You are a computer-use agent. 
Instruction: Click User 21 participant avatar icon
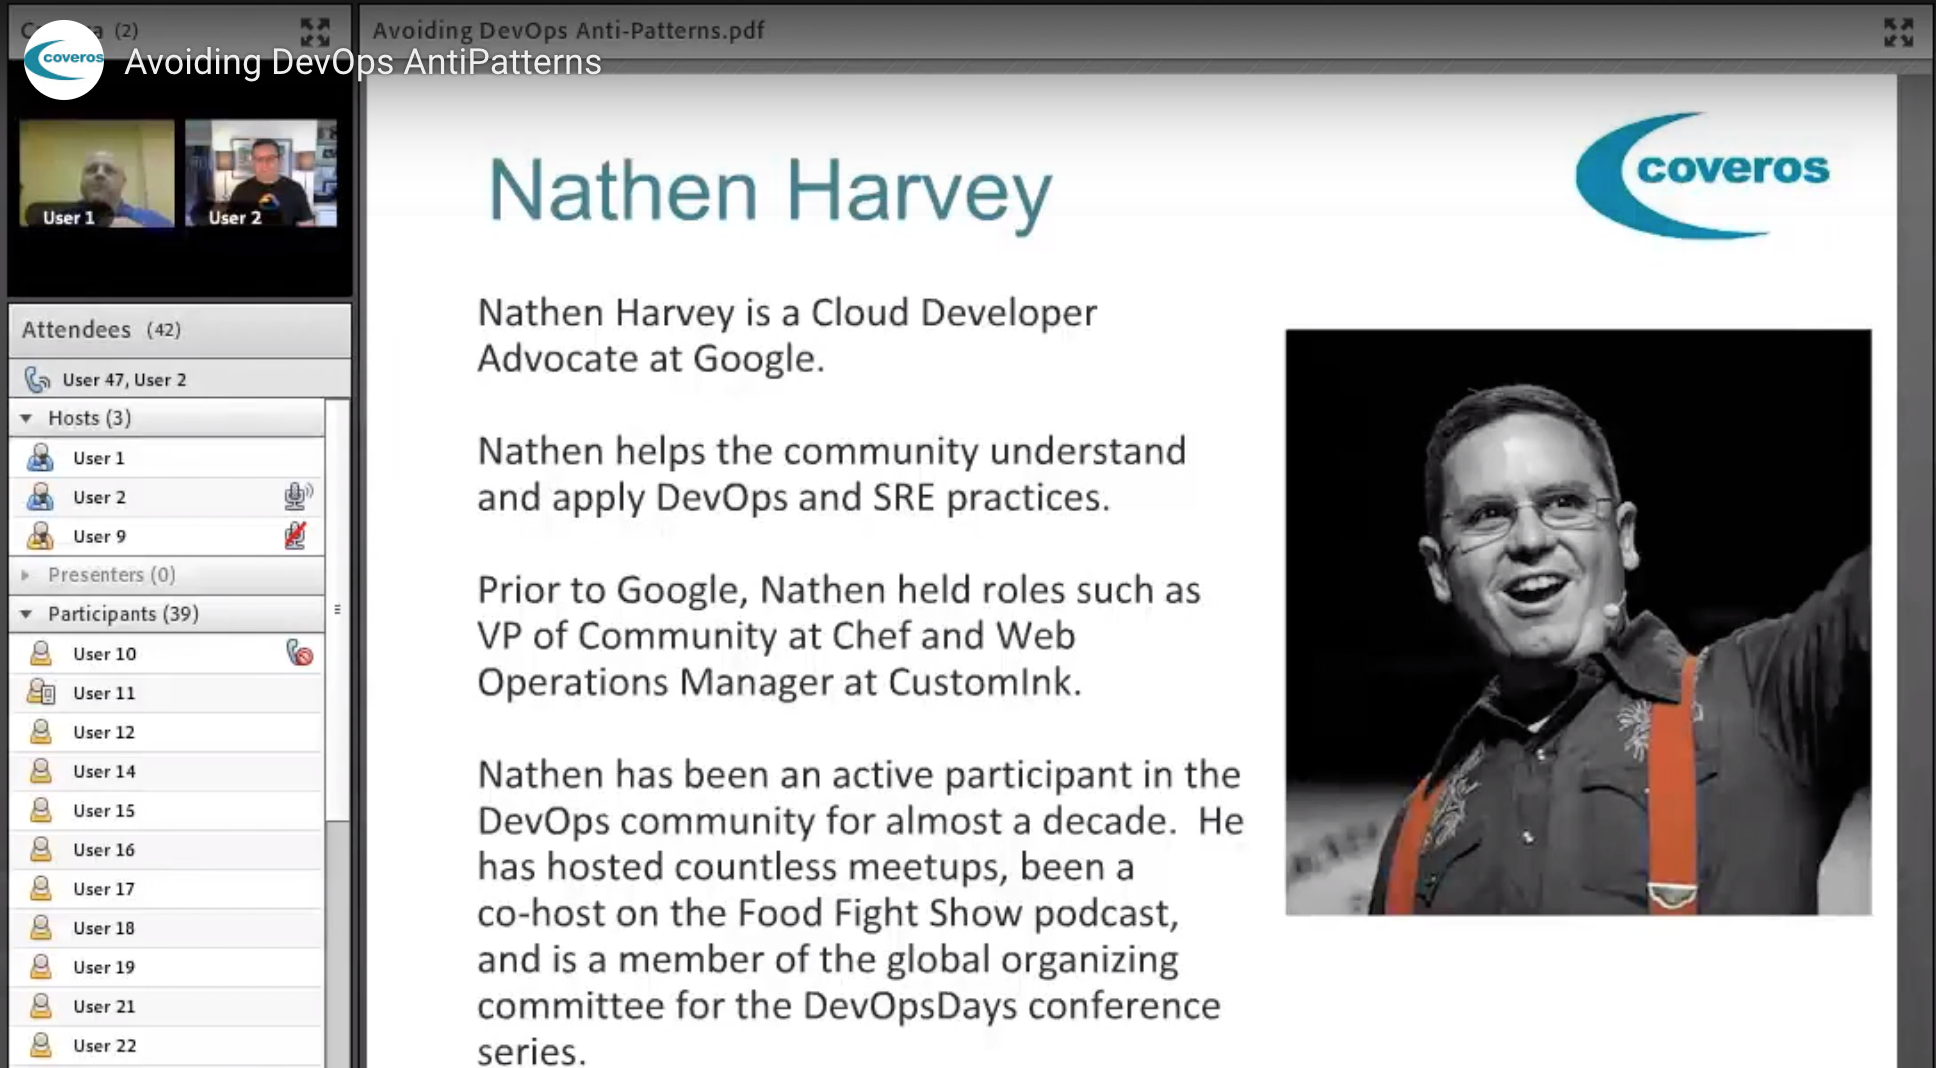[40, 1006]
